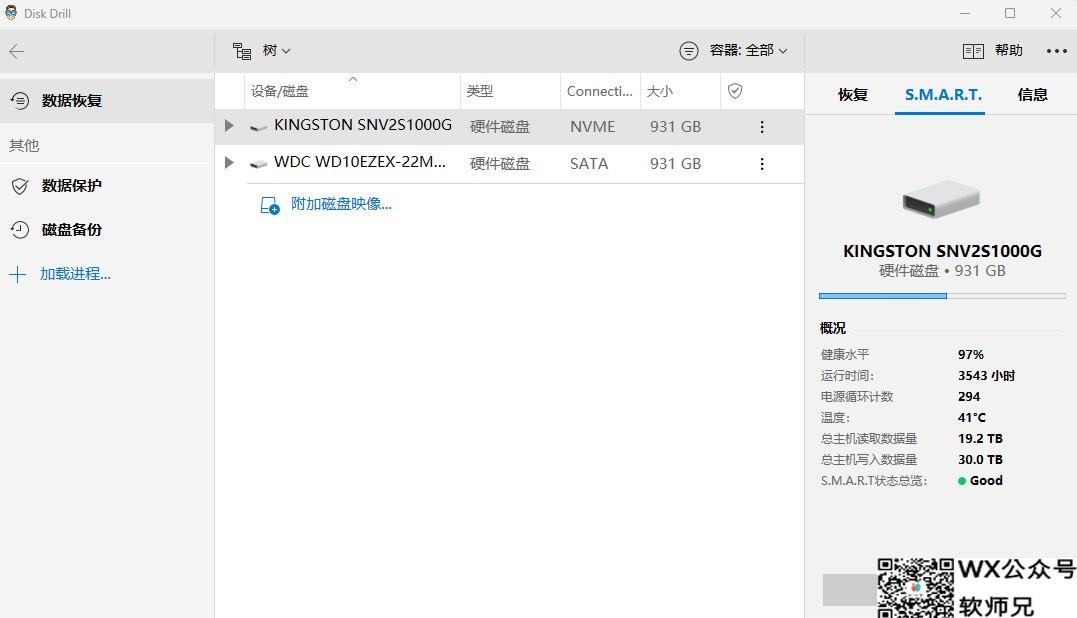Click the Good SMART status

980,481
